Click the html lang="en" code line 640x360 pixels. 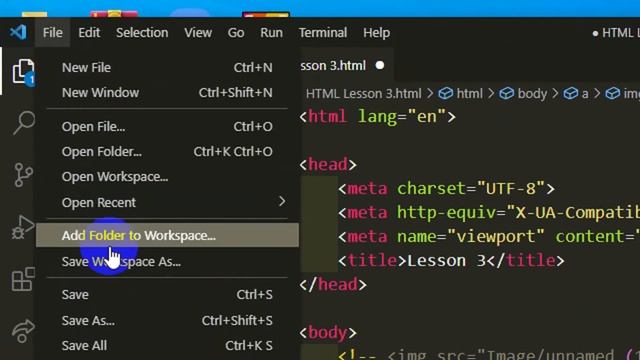coord(378,117)
